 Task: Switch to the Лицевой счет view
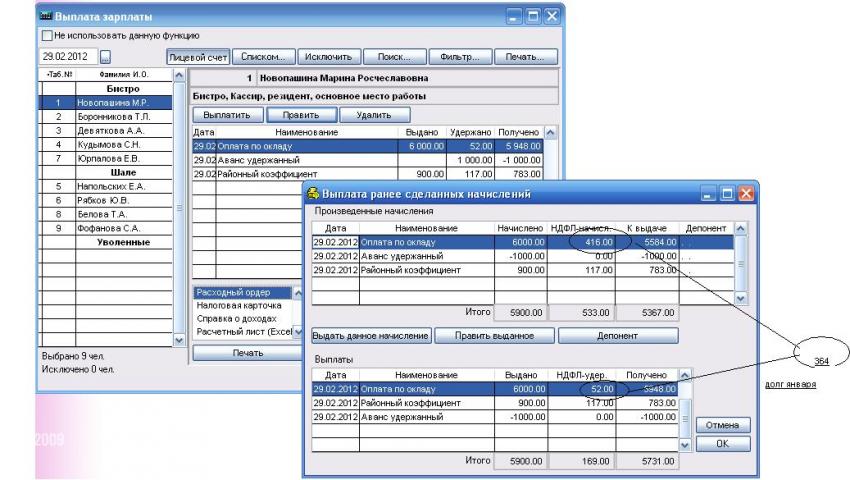coord(195,57)
